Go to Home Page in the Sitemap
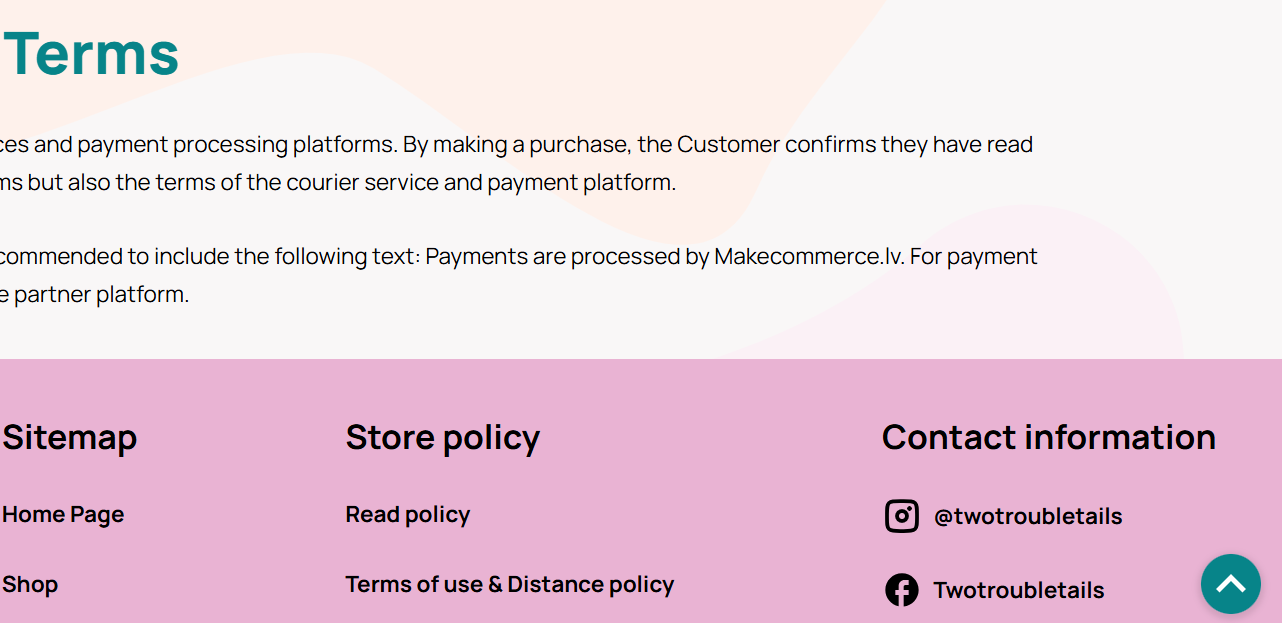Screen dimensions: 1282x623 click(x=63, y=515)
